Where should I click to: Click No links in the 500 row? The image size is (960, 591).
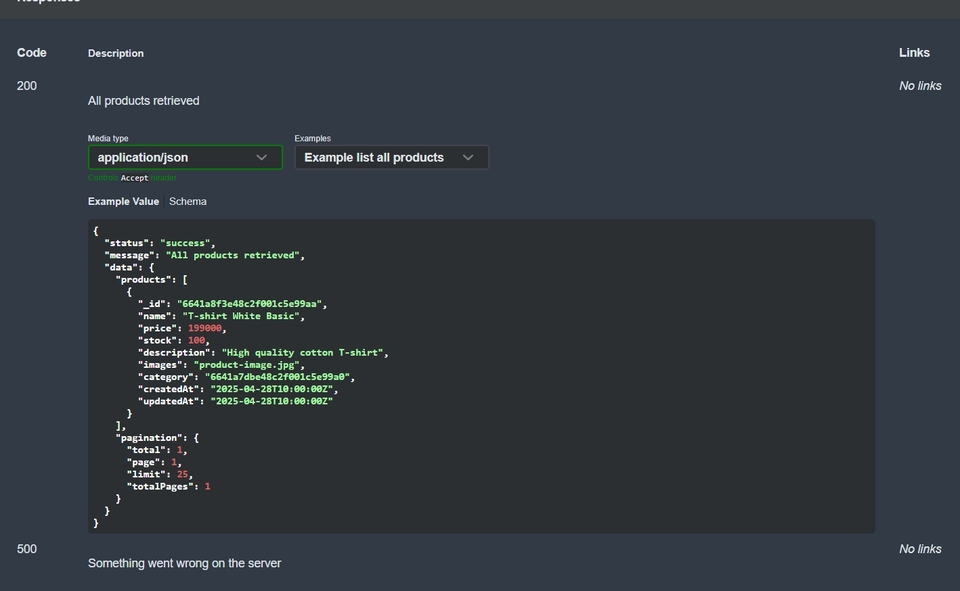(920, 549)
